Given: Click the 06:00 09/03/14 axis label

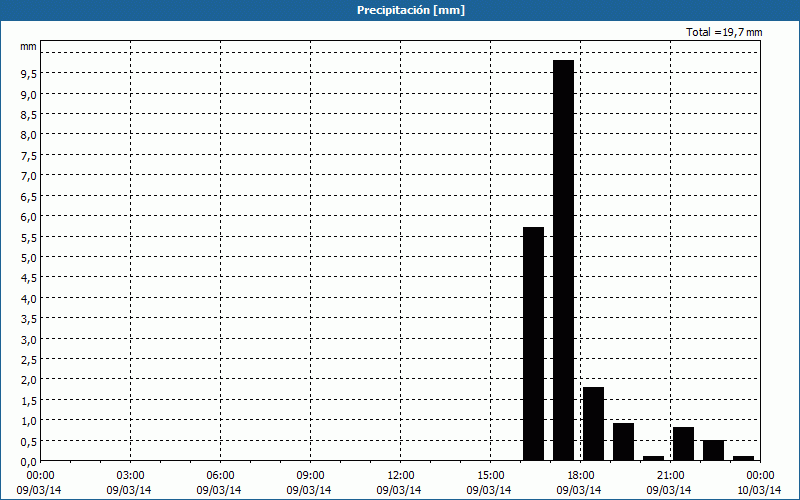Looking at the screenshot, I should click(x=219, y=483).
